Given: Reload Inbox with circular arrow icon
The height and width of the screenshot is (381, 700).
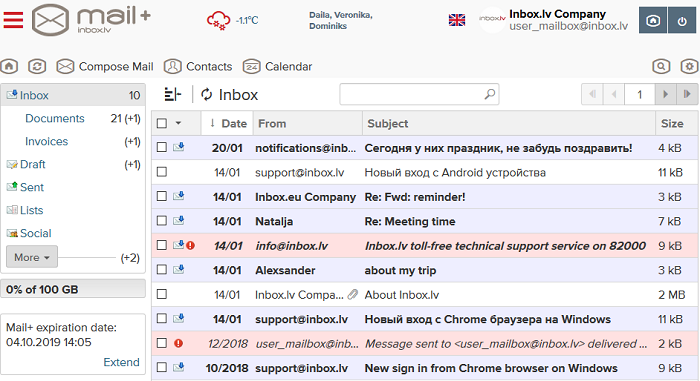Looking at the screenshot, I should tap(206, 94).
